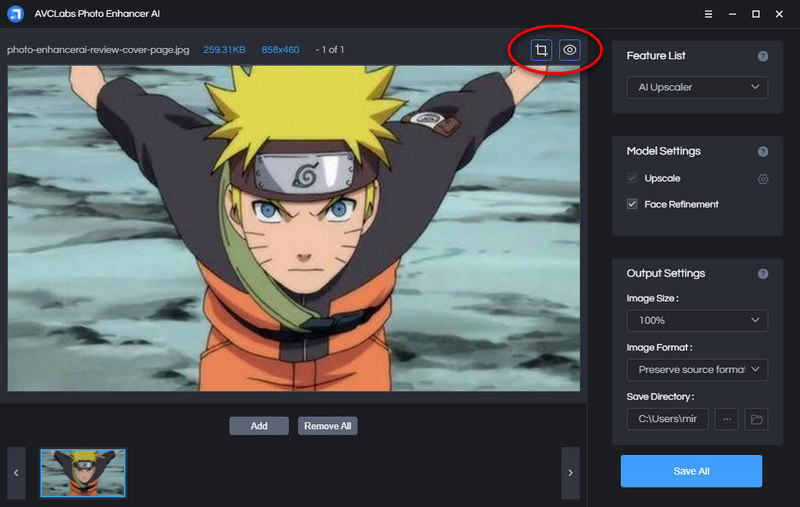Browse save directory with ellipsis button
The height and width of the screenshot is (507, 800).
pyautogui.click(x=727, y=419)
